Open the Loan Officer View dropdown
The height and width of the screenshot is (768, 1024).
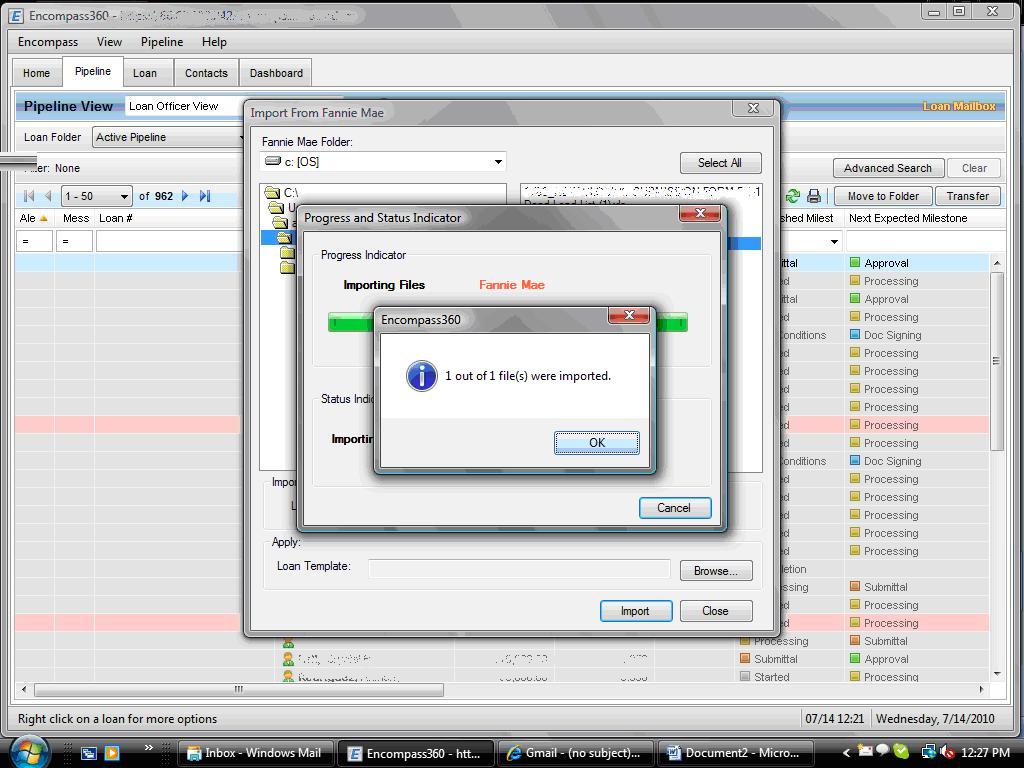[x=184, y=106]
